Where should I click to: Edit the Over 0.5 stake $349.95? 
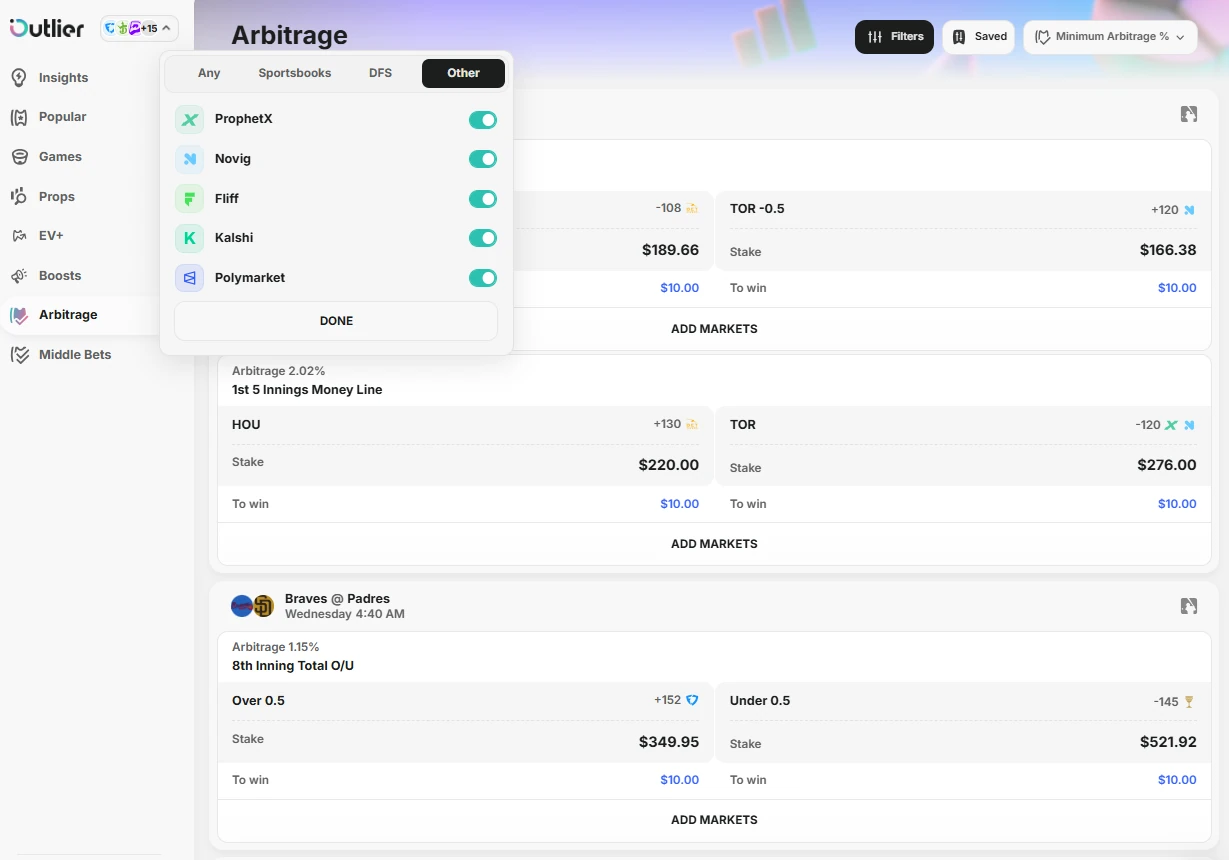(668, 742)
